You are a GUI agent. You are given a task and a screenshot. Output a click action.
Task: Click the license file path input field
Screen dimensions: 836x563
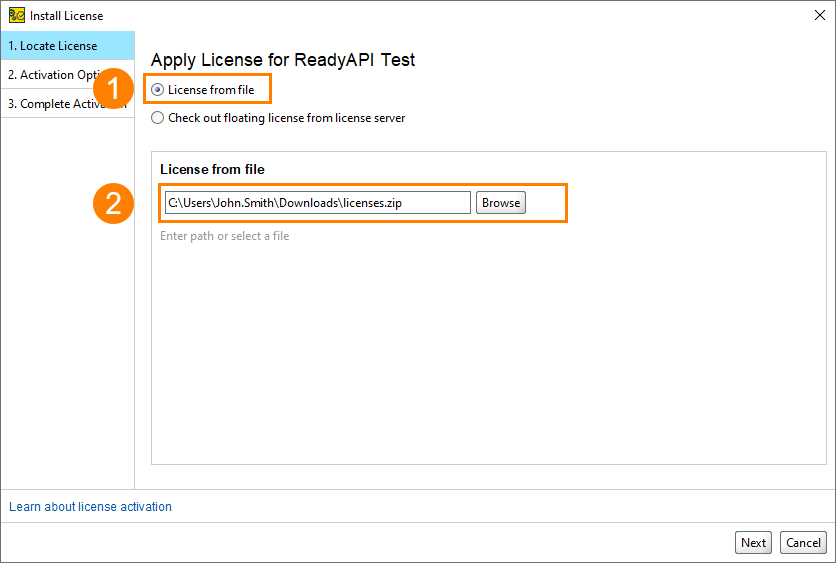pos(318,203)
